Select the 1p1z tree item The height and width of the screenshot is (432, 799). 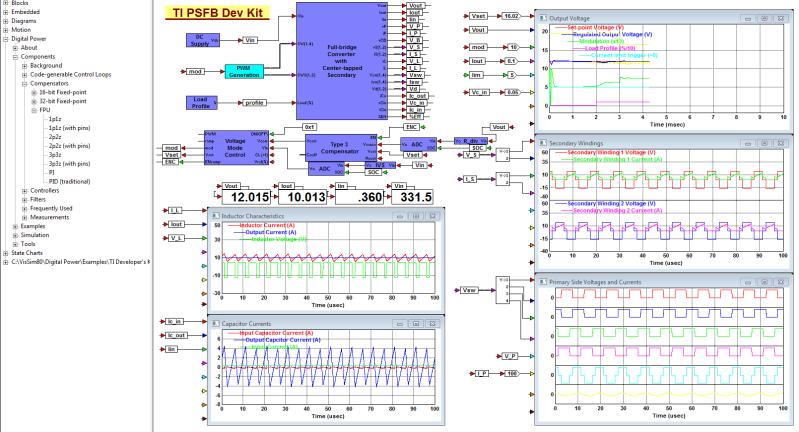[x=55, y=119]
